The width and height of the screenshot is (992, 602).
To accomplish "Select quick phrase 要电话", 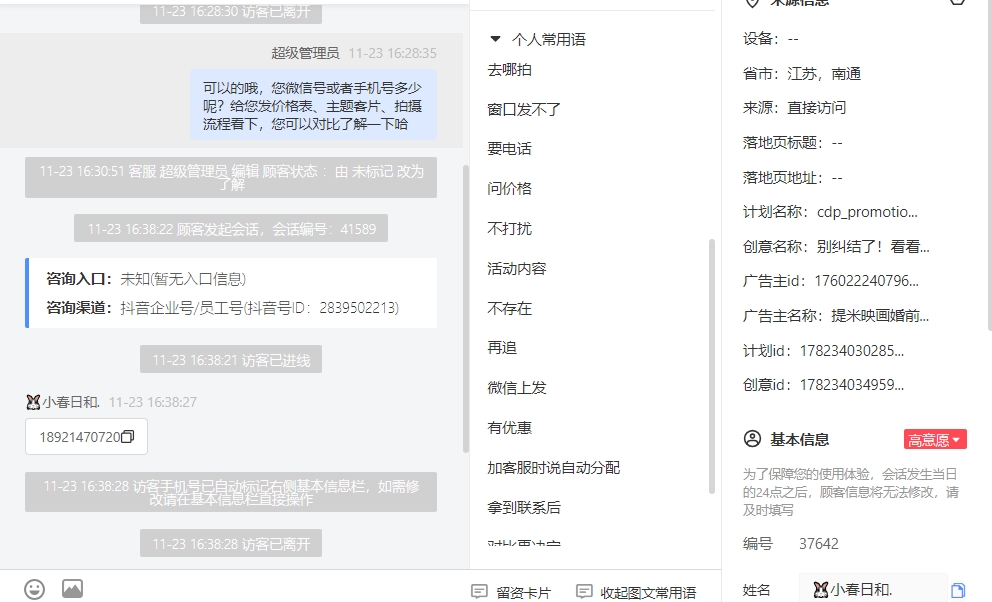I will [x=509, y=149].
